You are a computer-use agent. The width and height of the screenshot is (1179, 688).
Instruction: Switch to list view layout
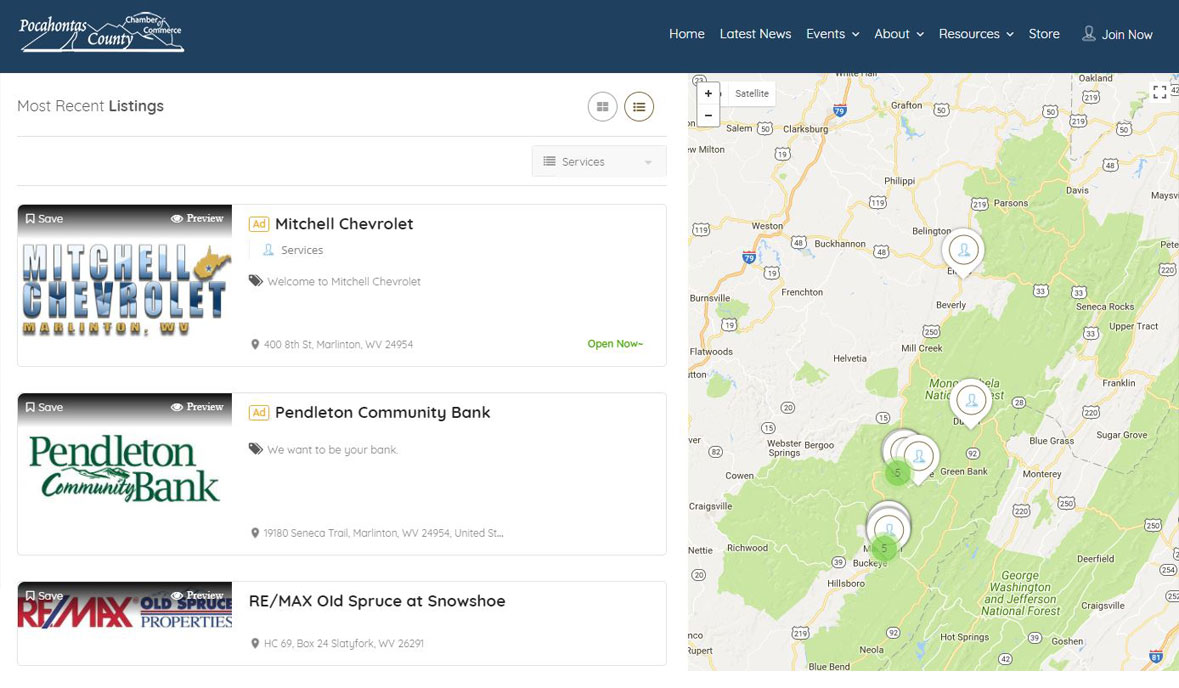tap(639, 107)
